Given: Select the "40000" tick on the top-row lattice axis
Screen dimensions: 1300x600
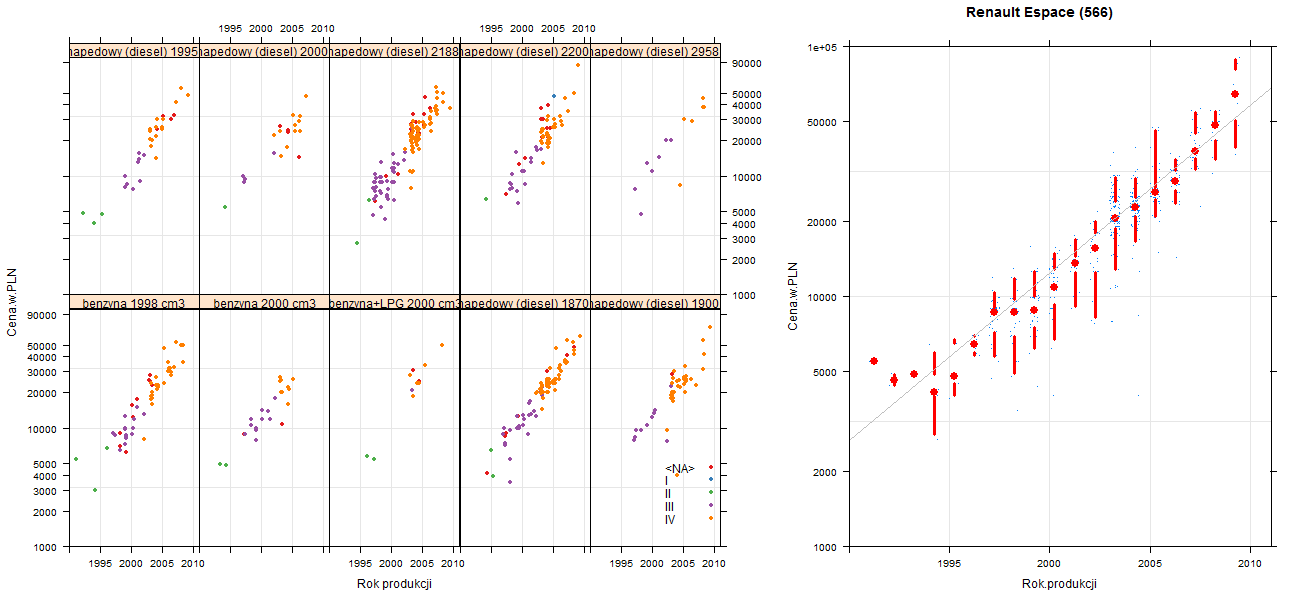Looking at the screenshot, I should tap(748, 105).
